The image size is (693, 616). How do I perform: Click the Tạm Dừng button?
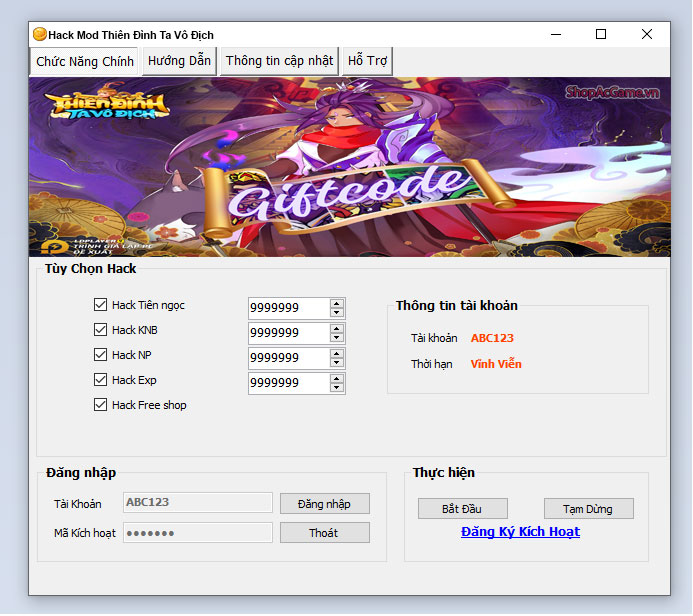click(589, 509)
